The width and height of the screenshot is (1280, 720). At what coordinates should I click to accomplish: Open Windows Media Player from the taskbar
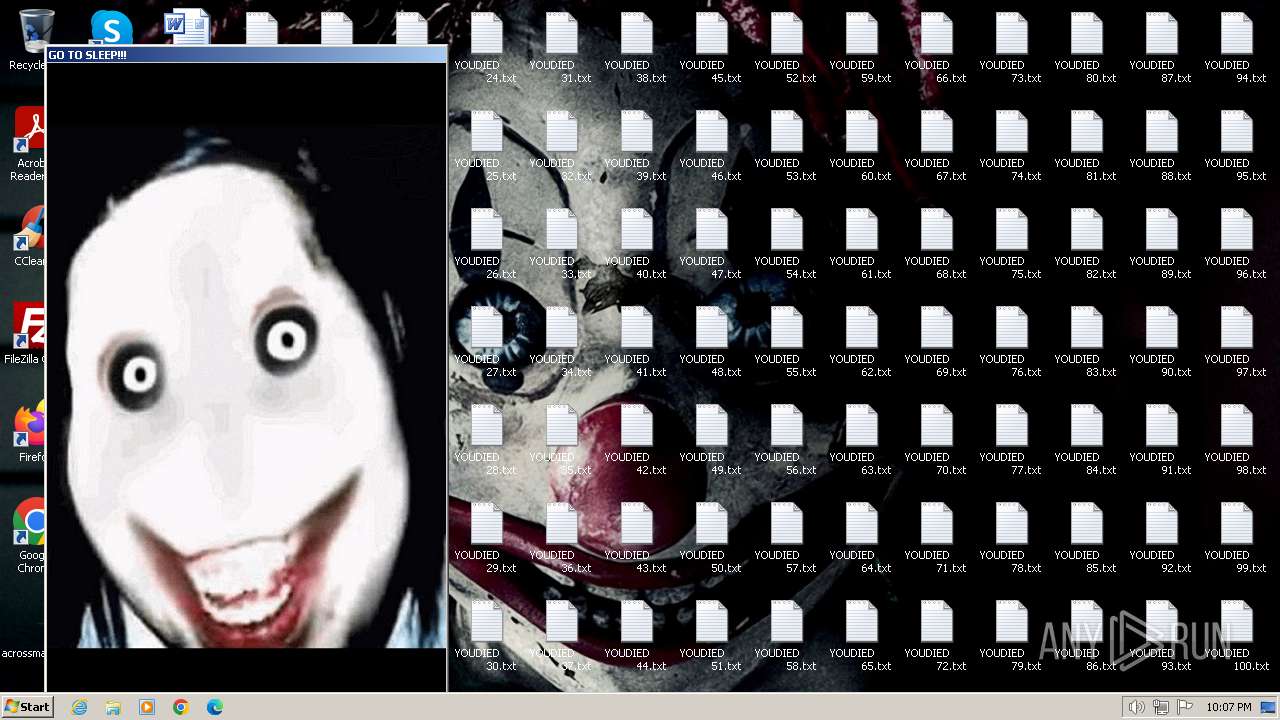[x=147, y=707]
